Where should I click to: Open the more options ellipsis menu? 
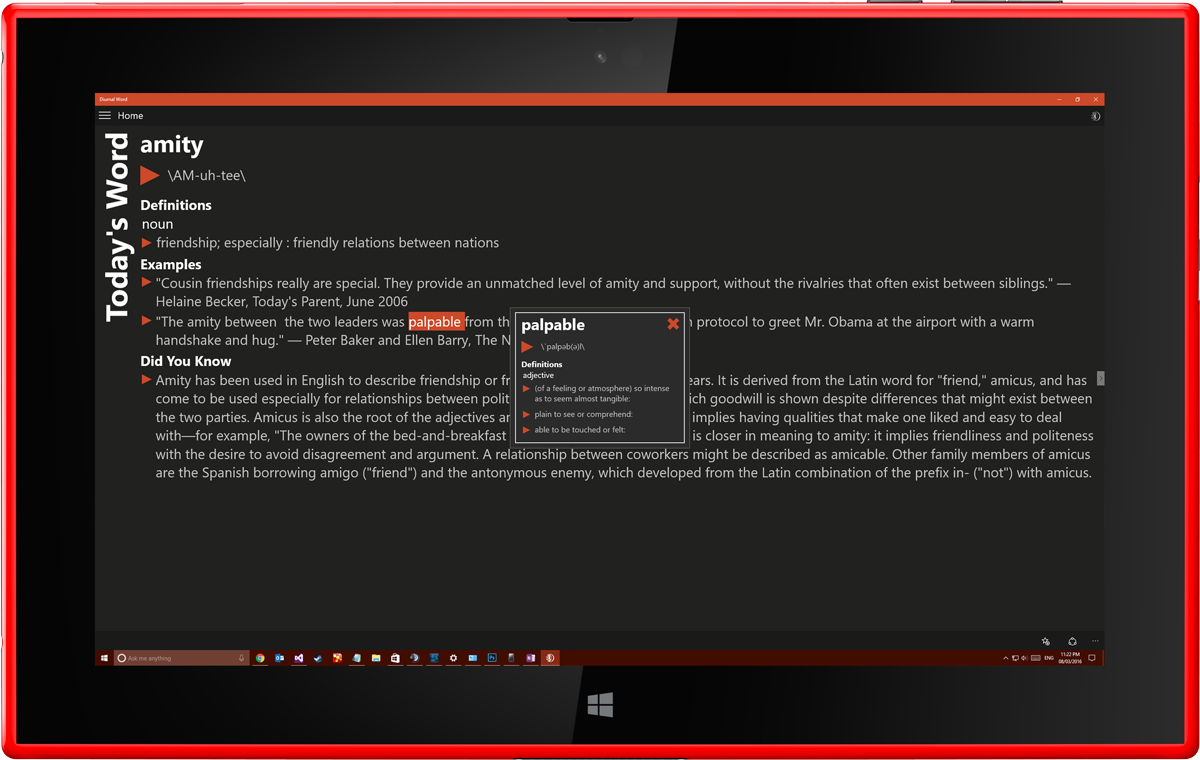(x=1096, y=642)
